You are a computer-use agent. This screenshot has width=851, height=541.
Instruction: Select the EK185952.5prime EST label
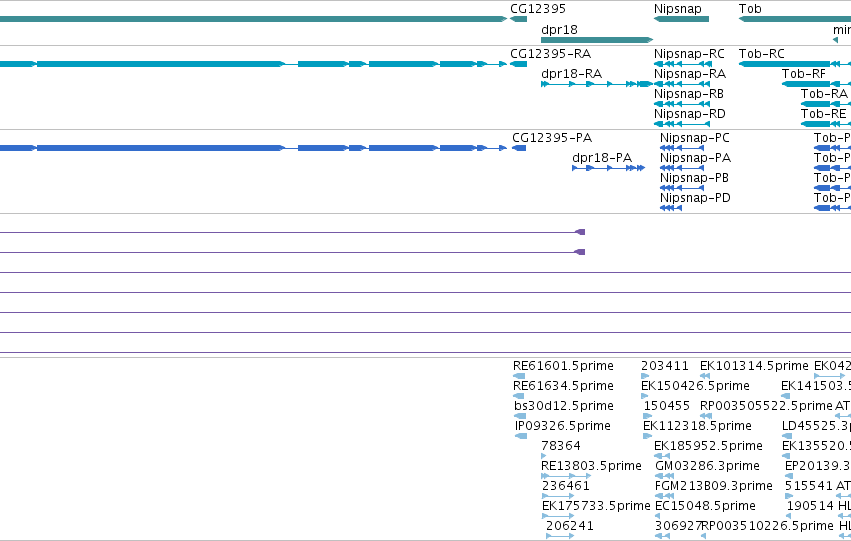[708, 446]
